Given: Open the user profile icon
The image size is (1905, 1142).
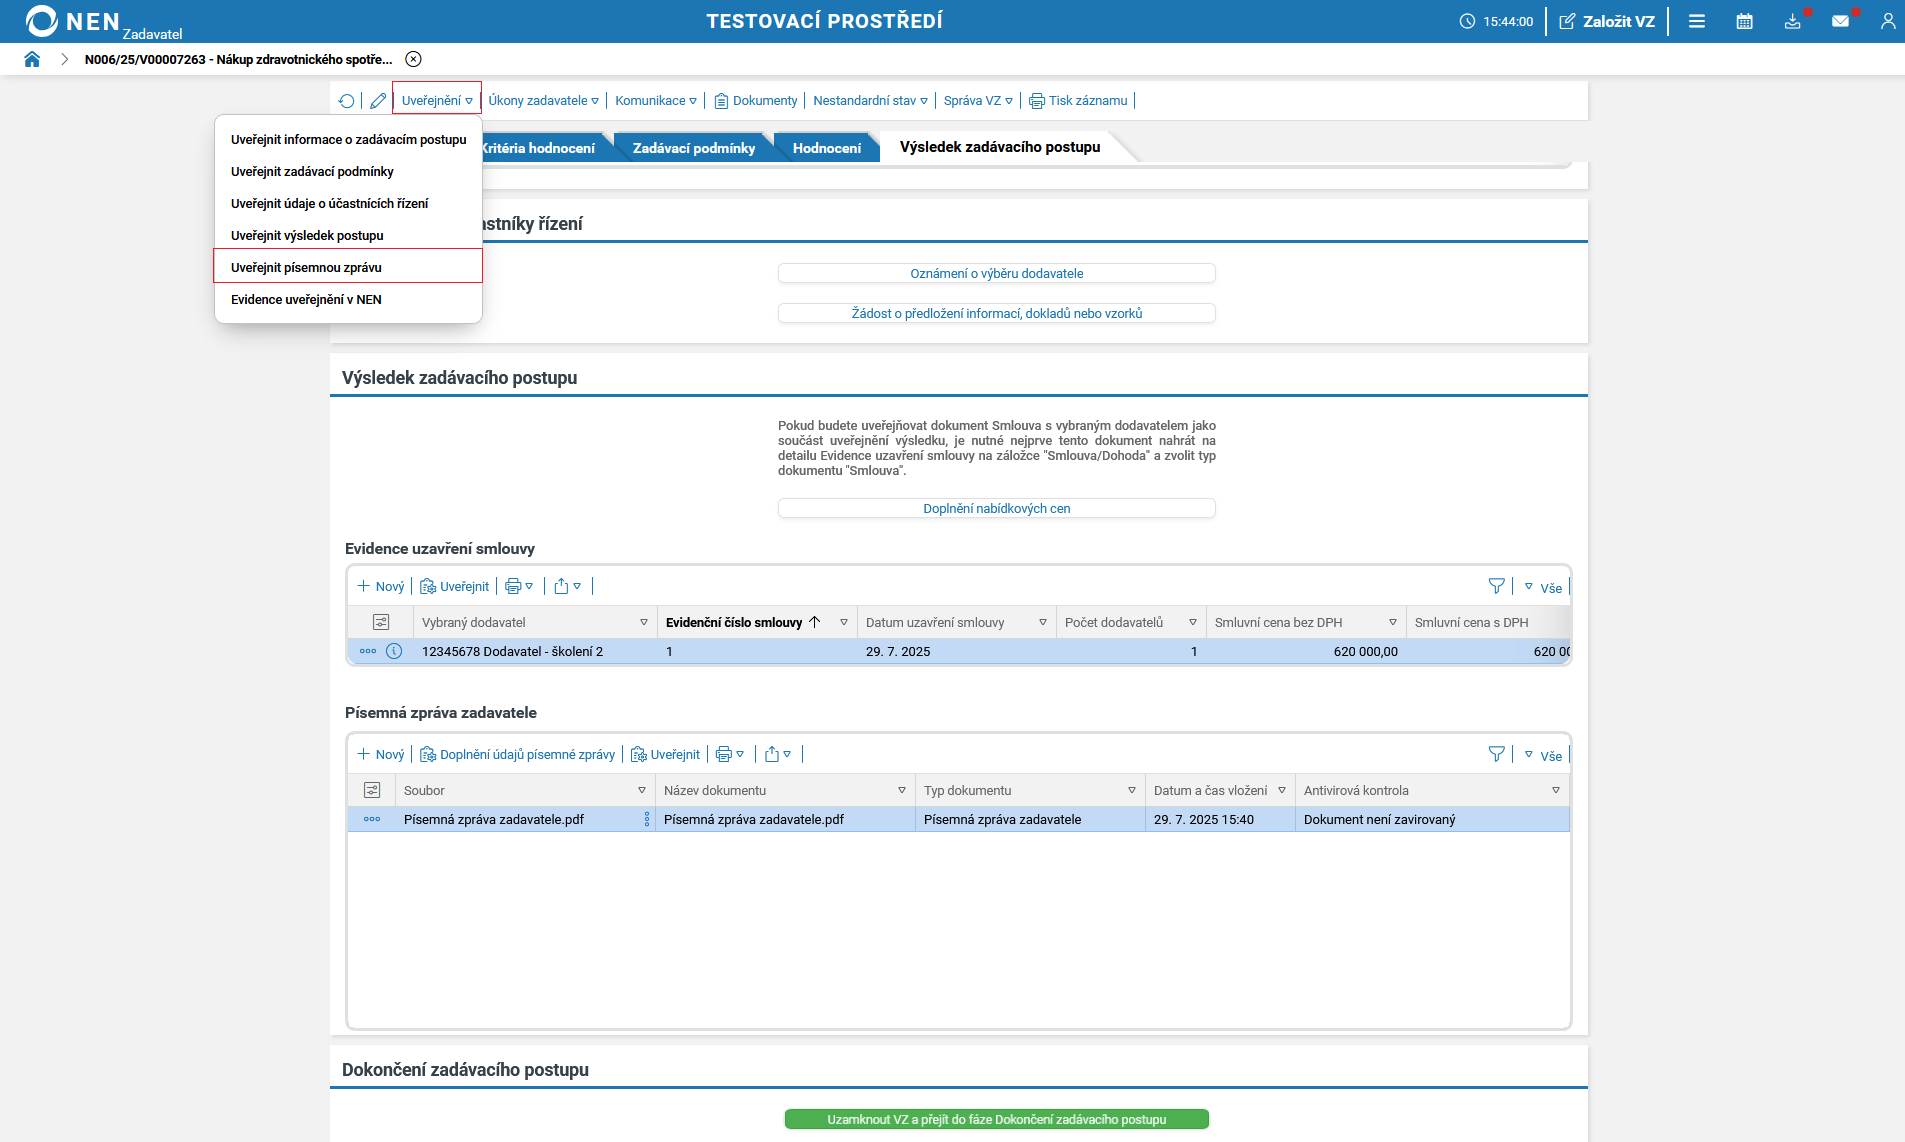Looking at the screenshot, I should tap(1887, 21).
